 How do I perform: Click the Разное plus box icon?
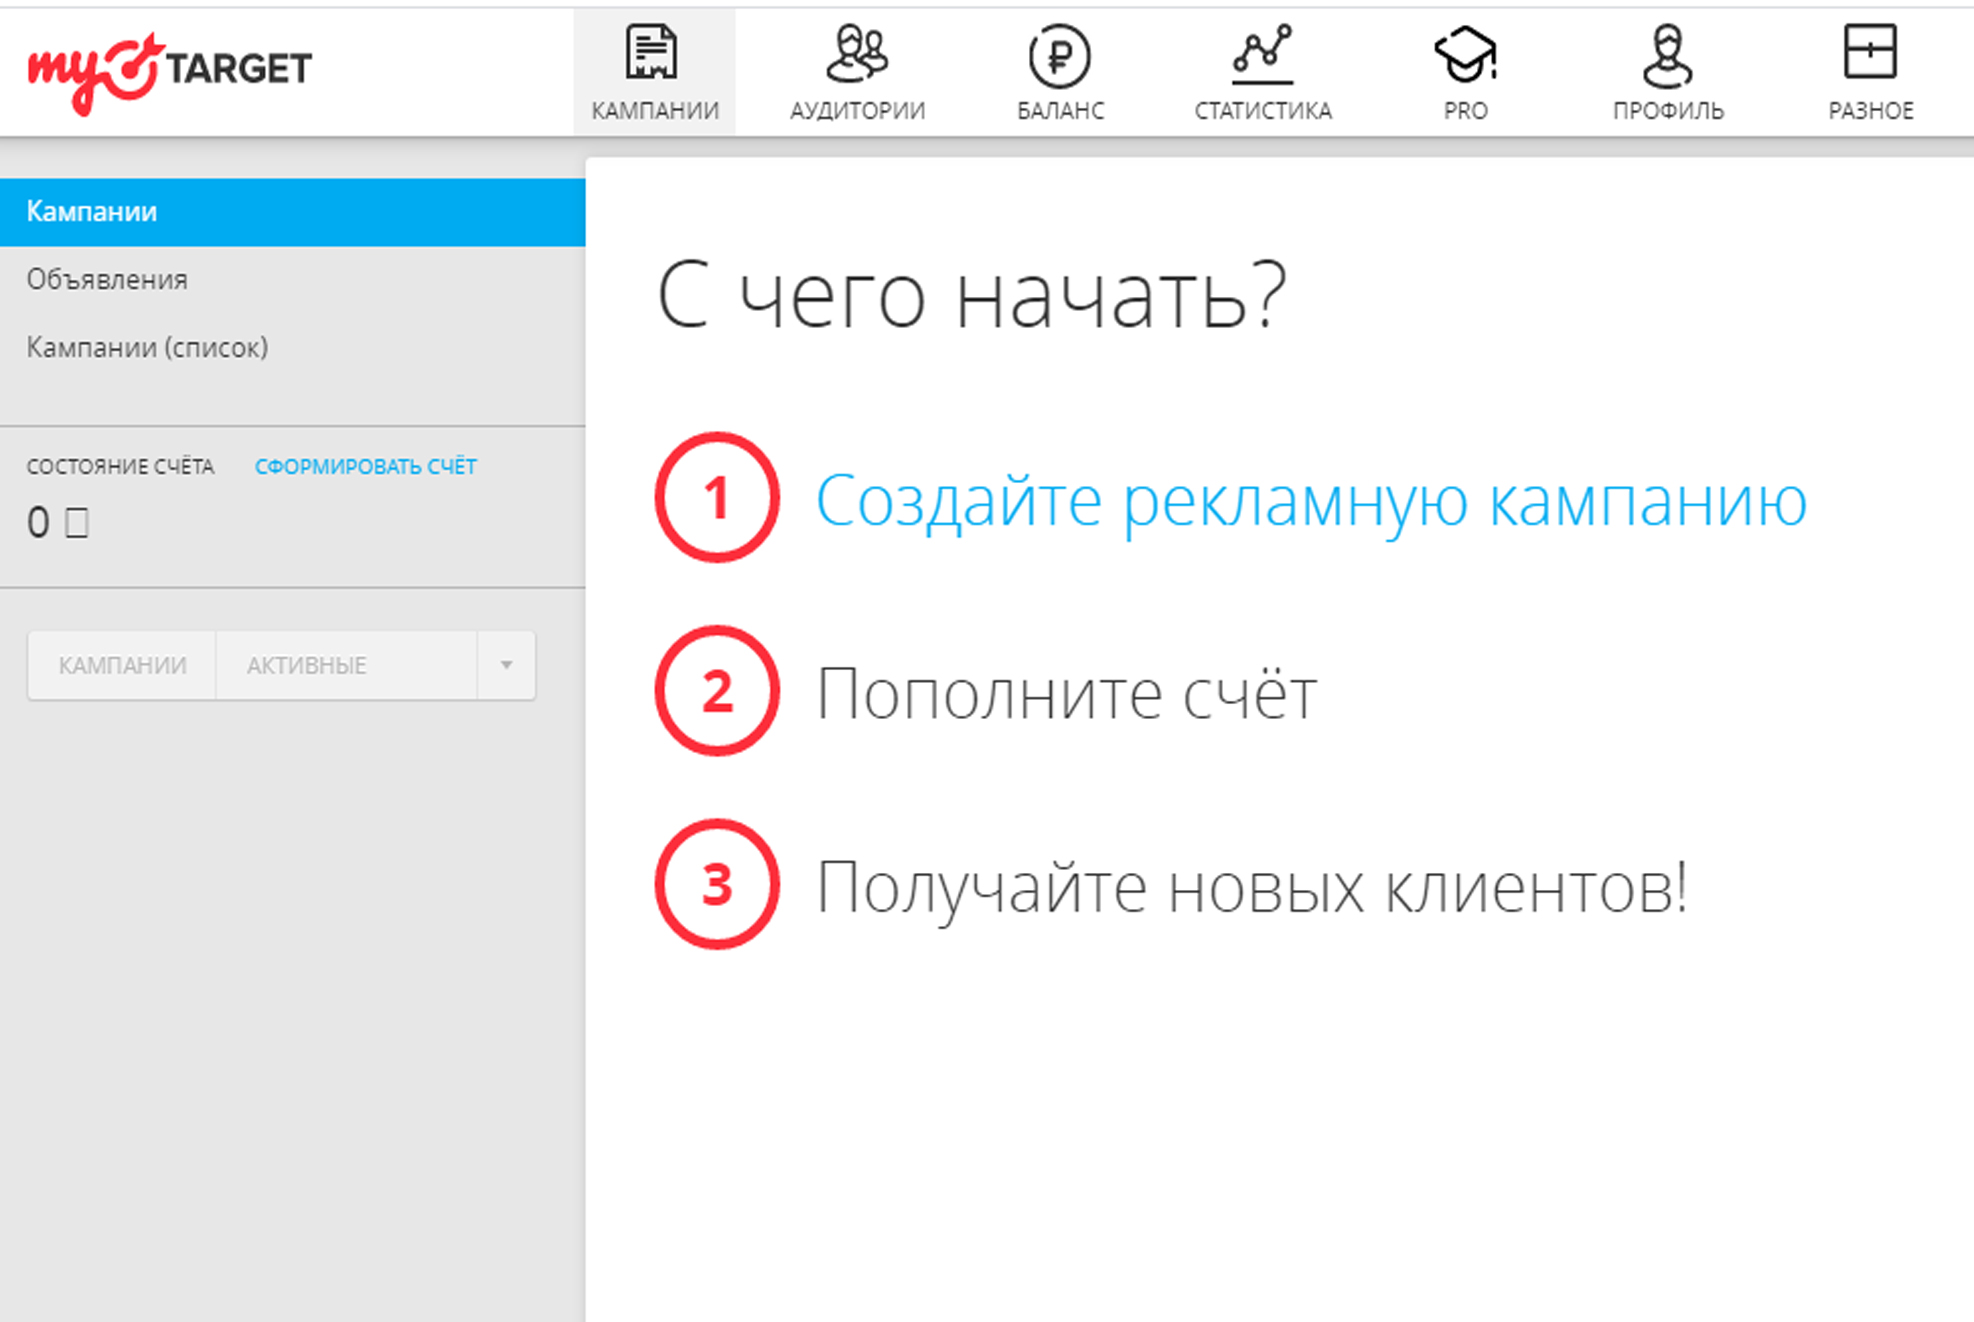tap(1869, 52)
